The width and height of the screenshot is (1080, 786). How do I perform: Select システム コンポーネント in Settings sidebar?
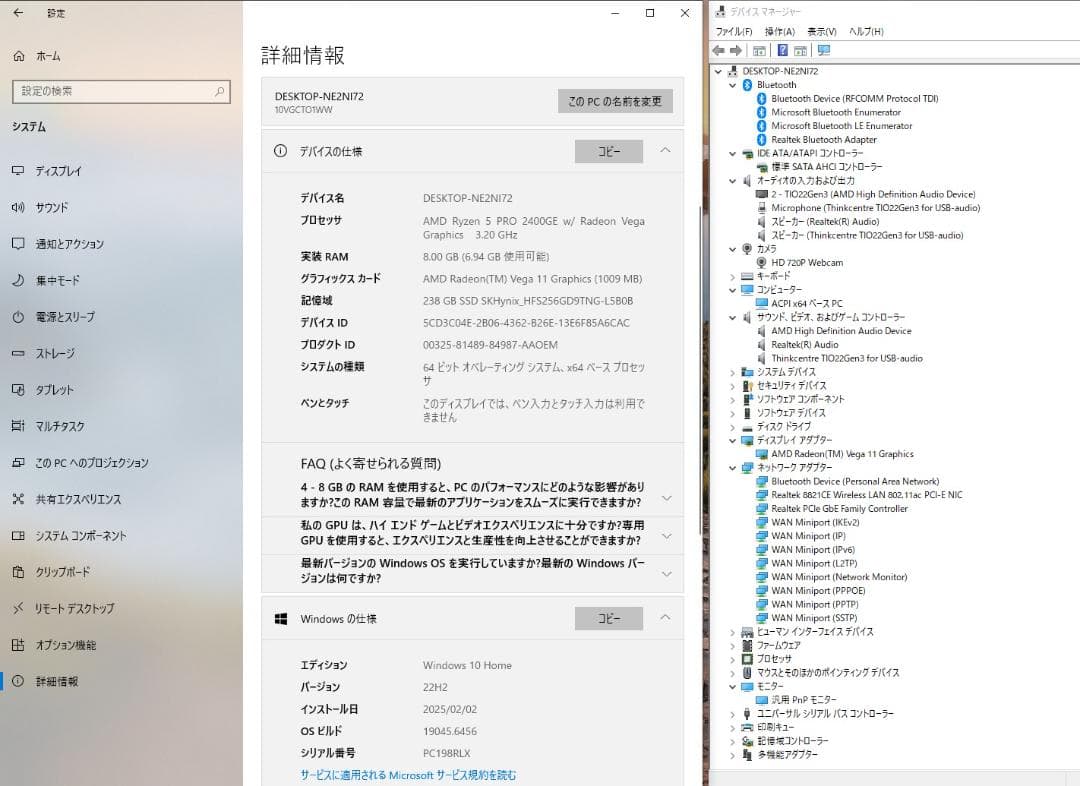pyautogui.click(x=121, y=535)
